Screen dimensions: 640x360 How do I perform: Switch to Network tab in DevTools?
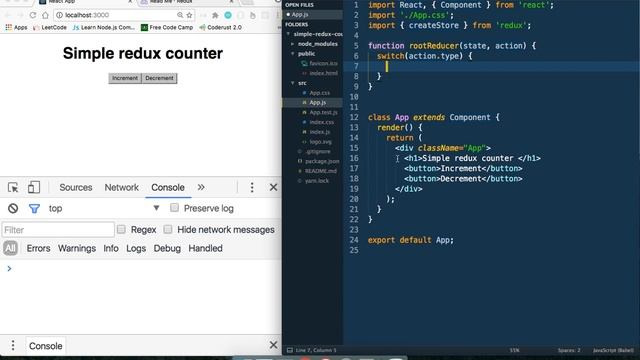[x=122, y=187]
